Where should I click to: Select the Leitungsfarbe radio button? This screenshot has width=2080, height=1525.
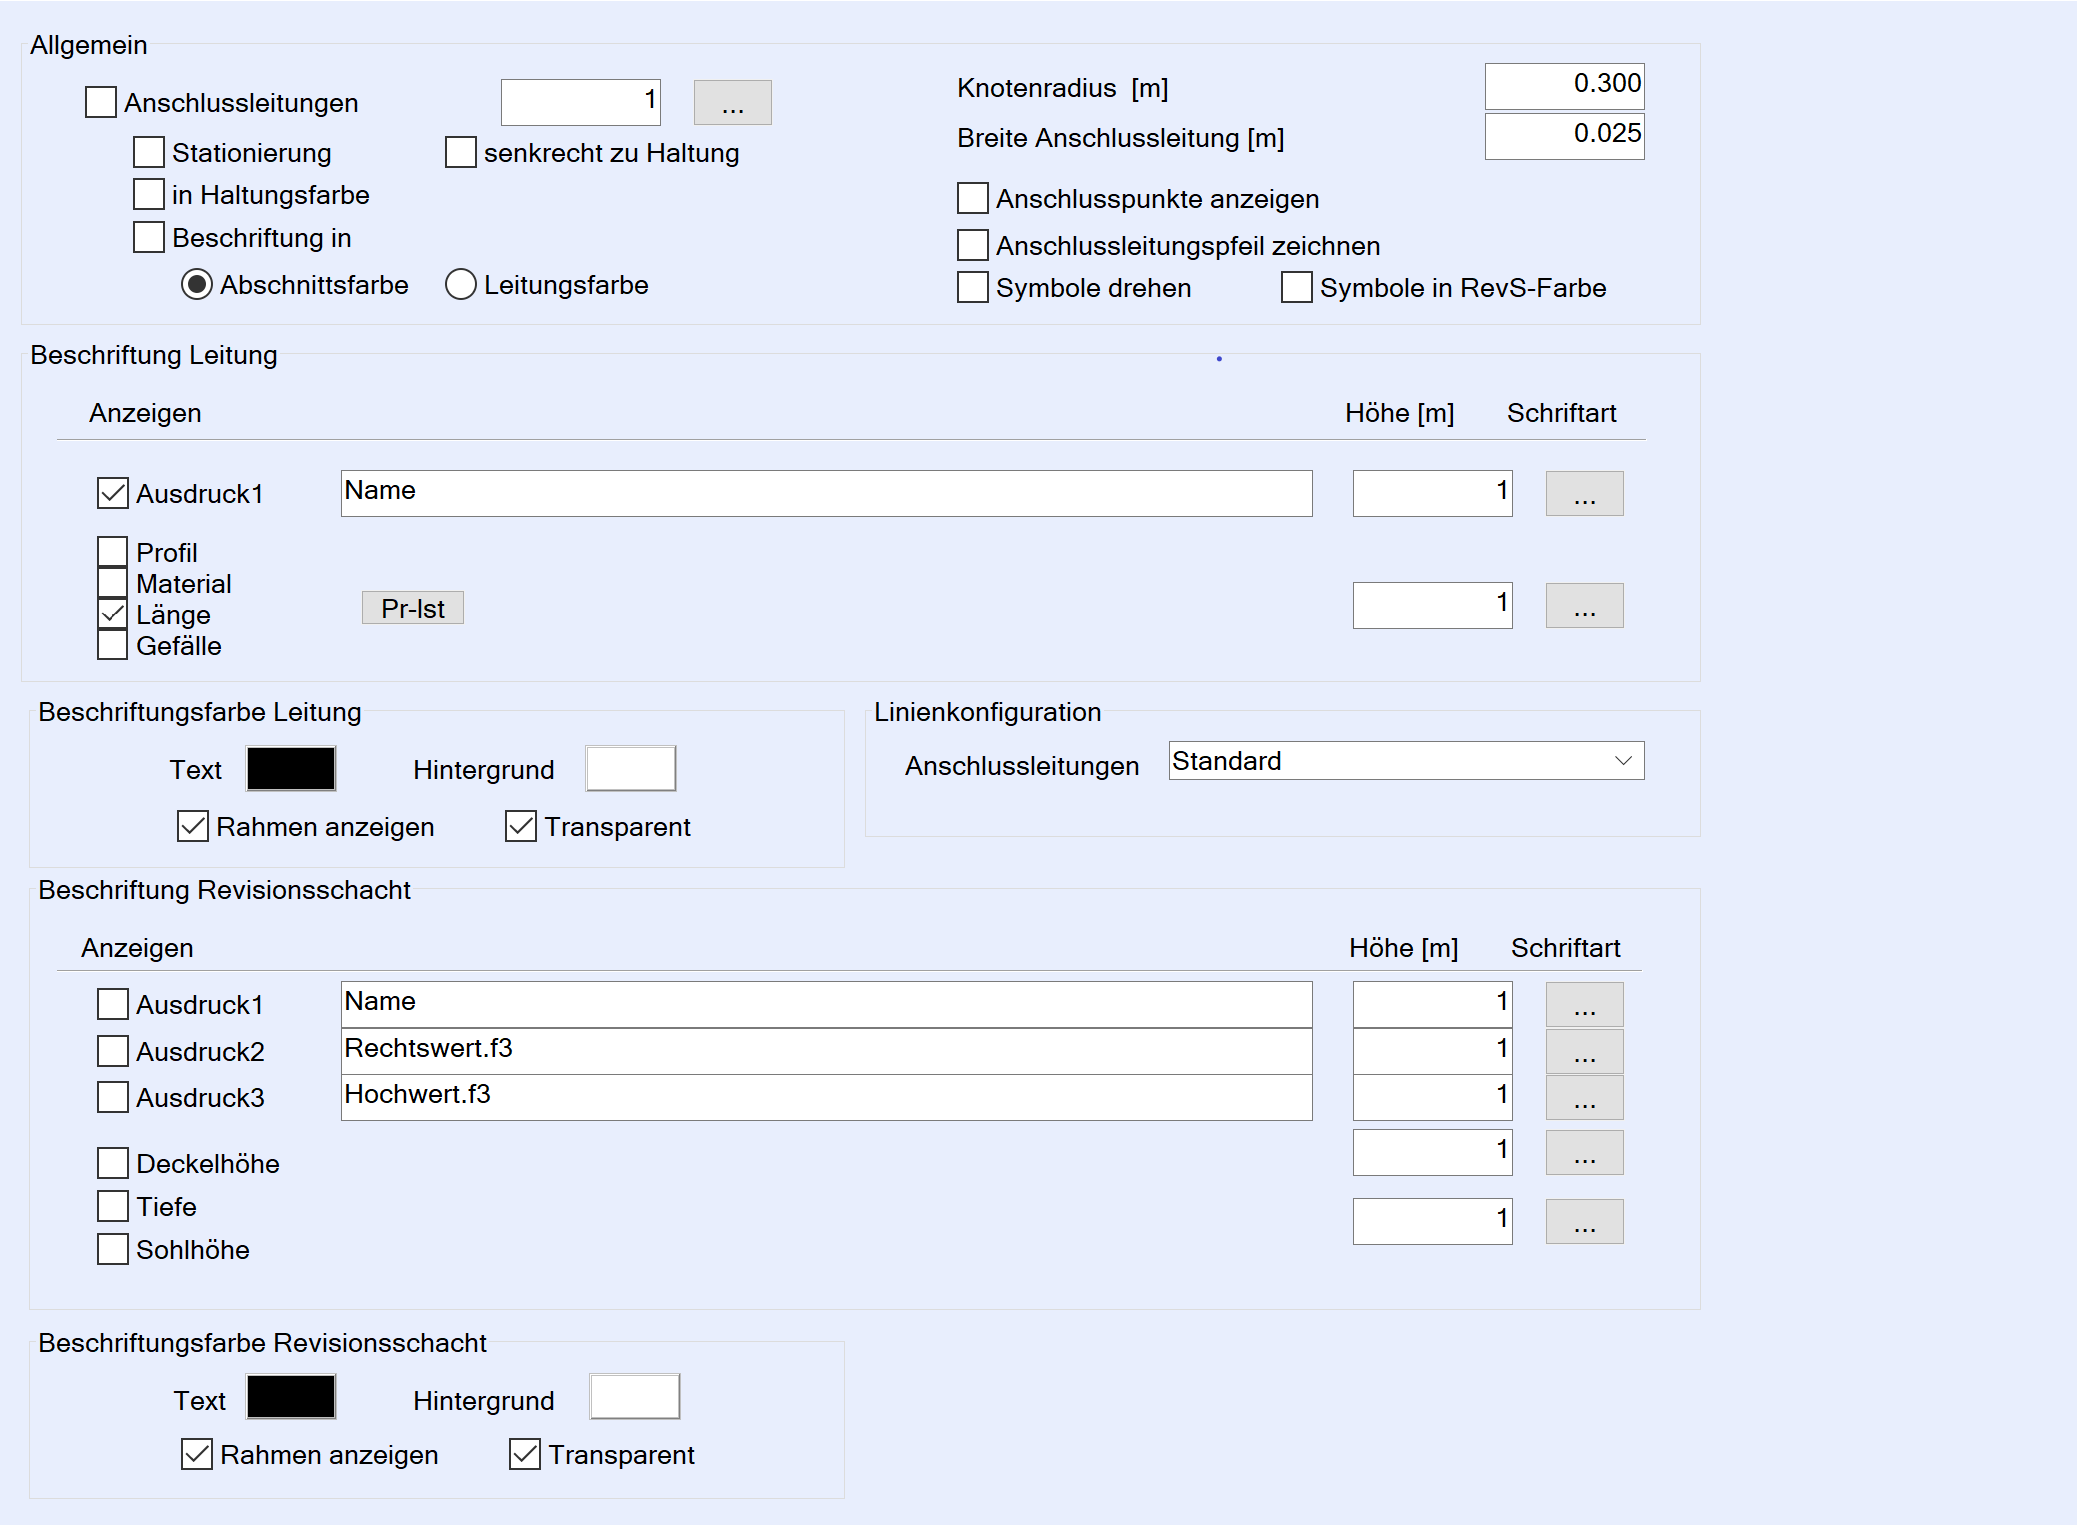click(x=460, y=285)
